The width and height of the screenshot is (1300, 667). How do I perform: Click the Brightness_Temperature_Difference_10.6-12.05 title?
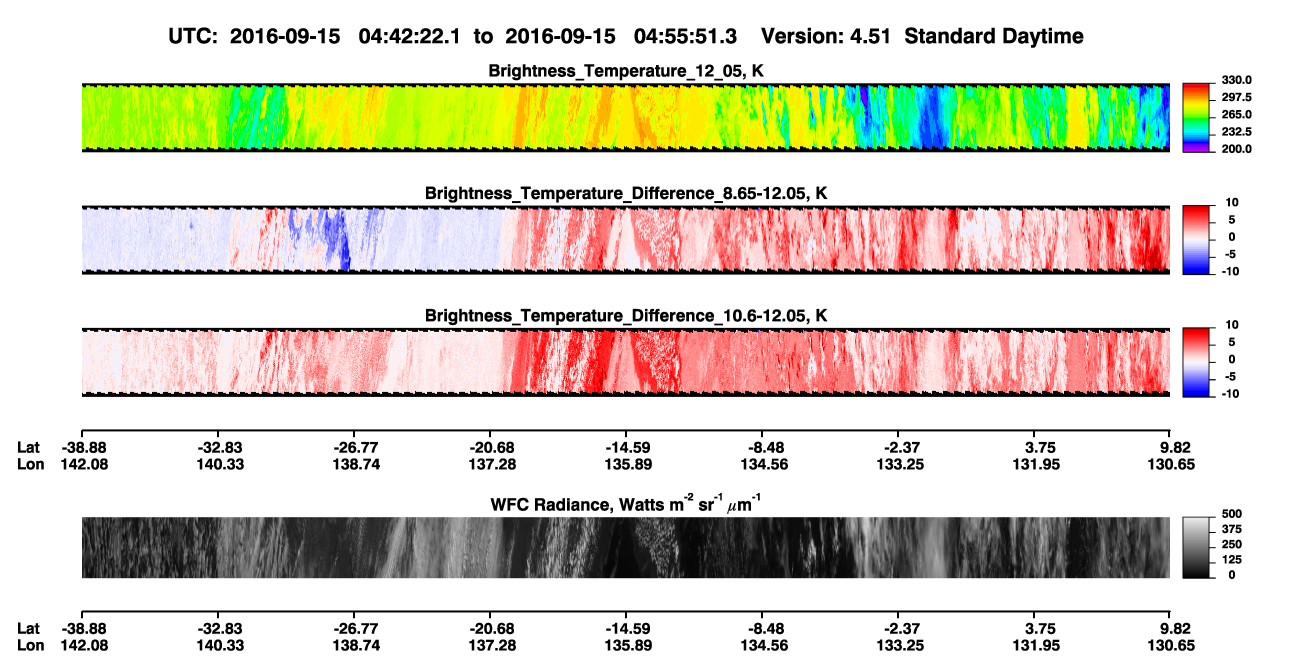[x=626, y=316]
